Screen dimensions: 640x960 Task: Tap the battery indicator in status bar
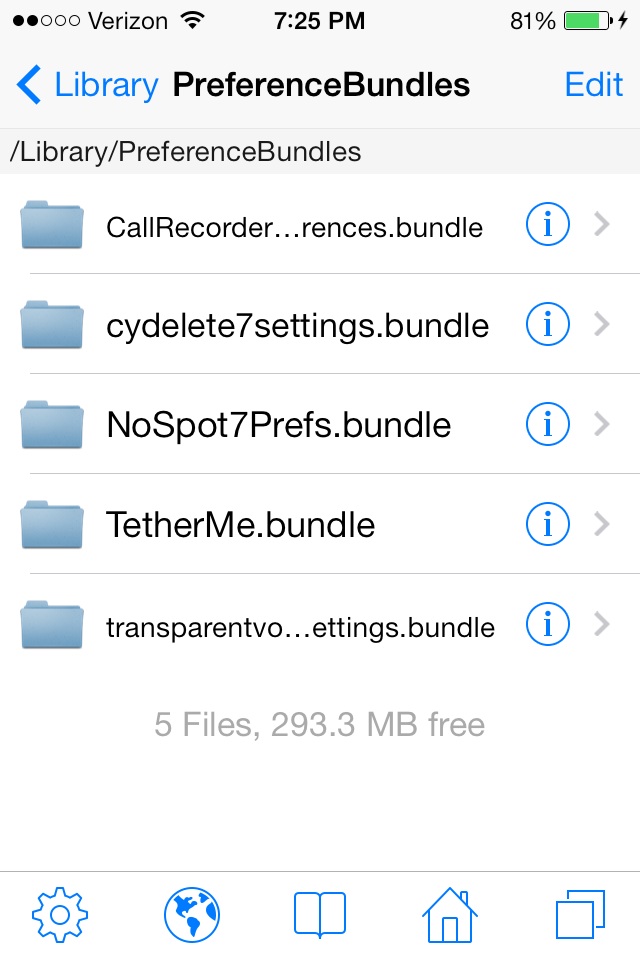588,21
